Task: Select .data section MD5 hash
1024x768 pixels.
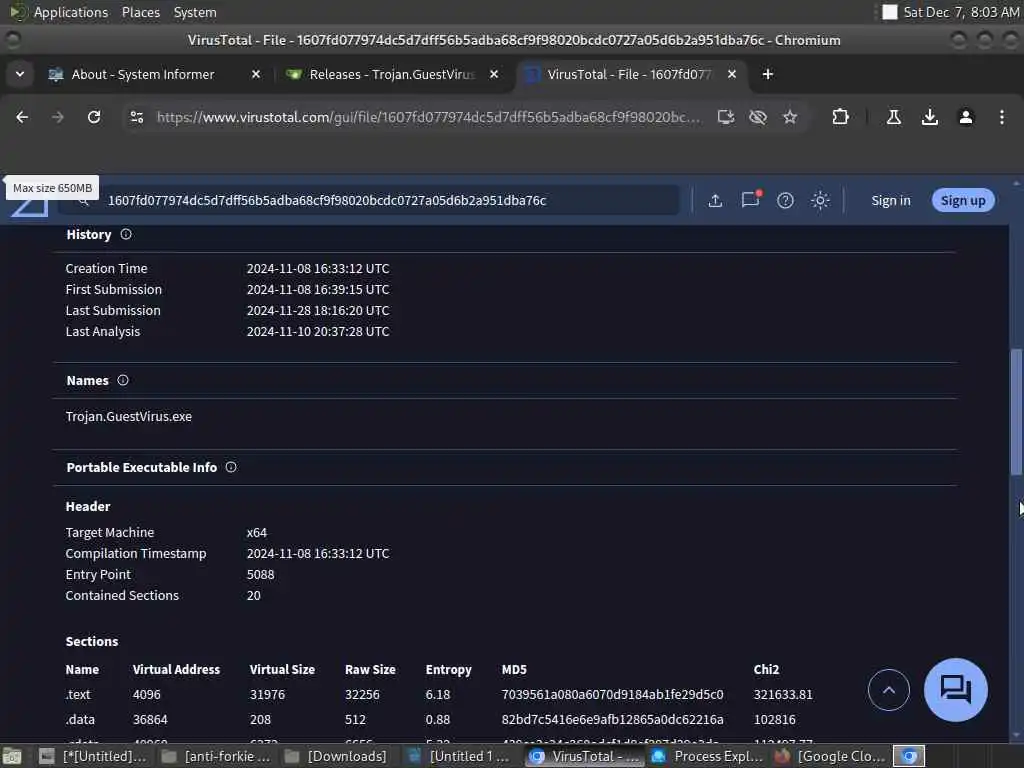Action: pos(612,719)
